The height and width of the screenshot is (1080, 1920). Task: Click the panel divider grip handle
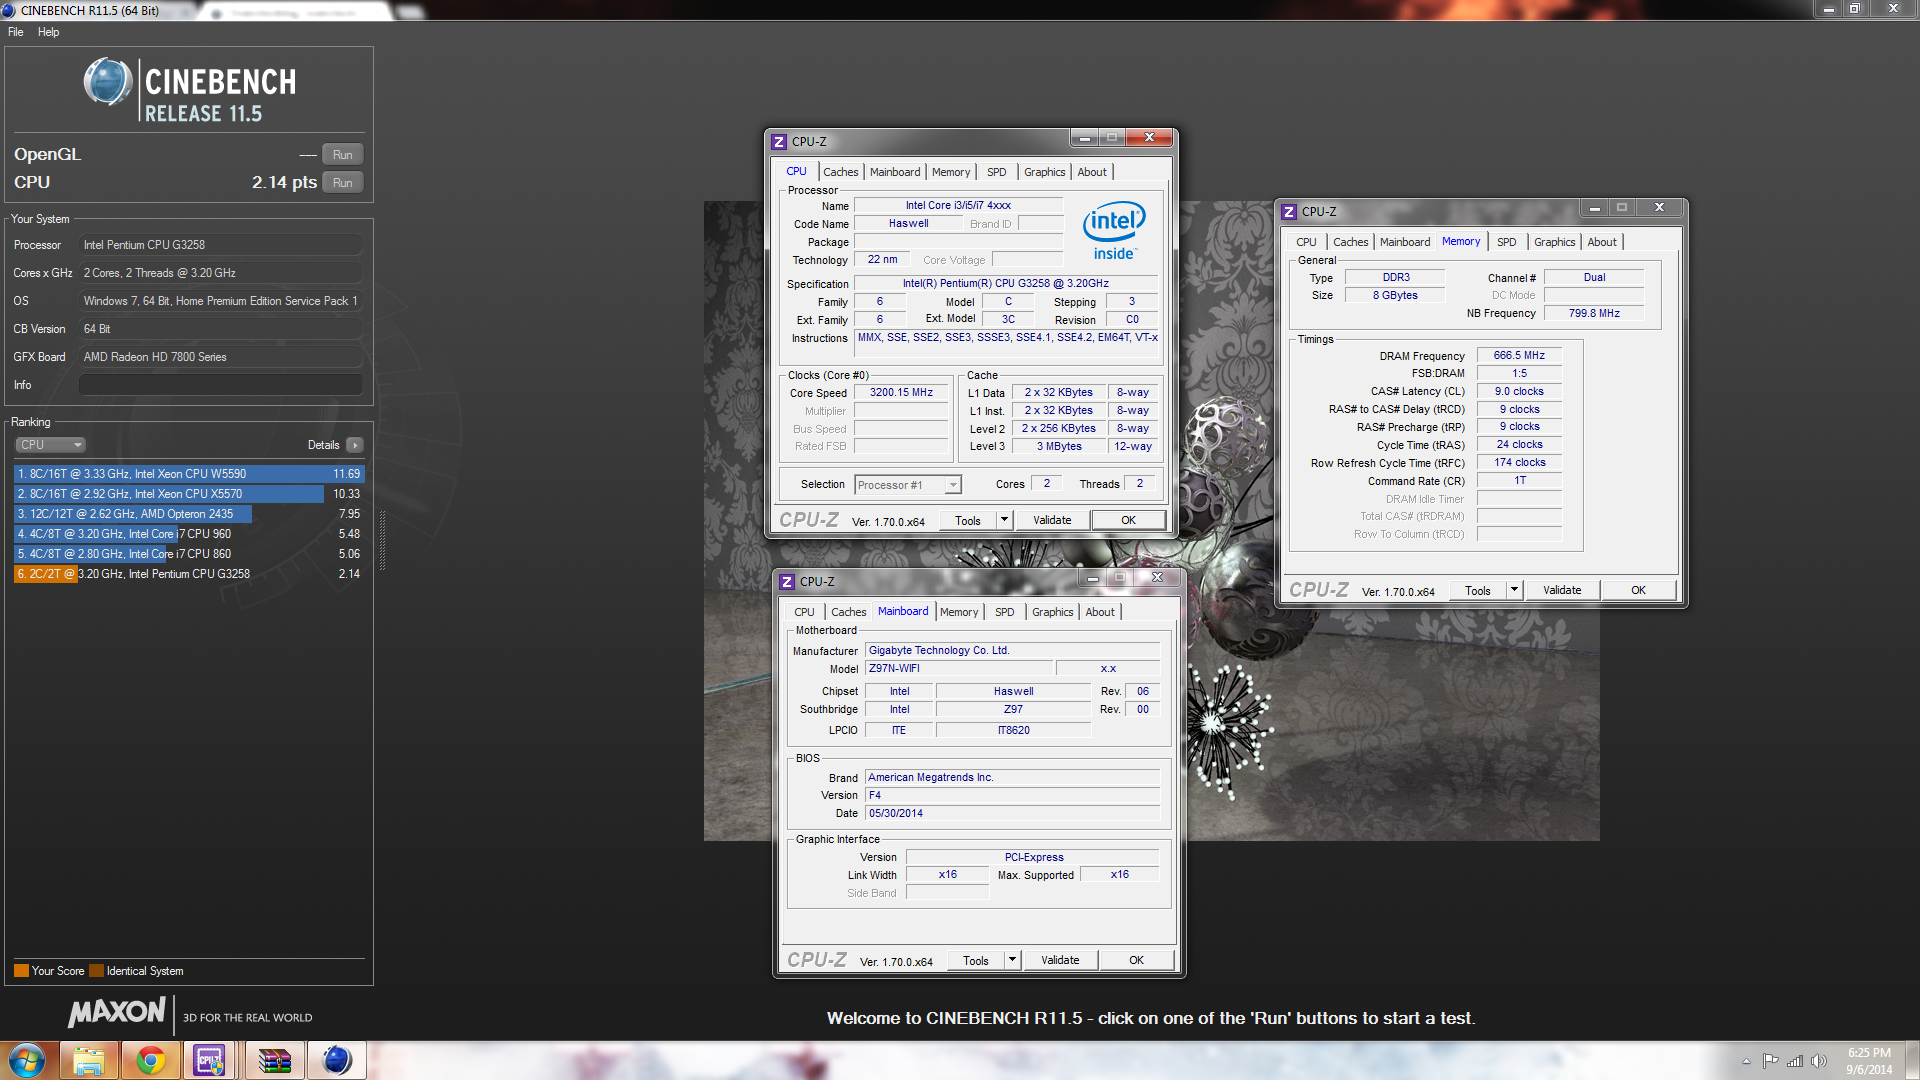382,540
